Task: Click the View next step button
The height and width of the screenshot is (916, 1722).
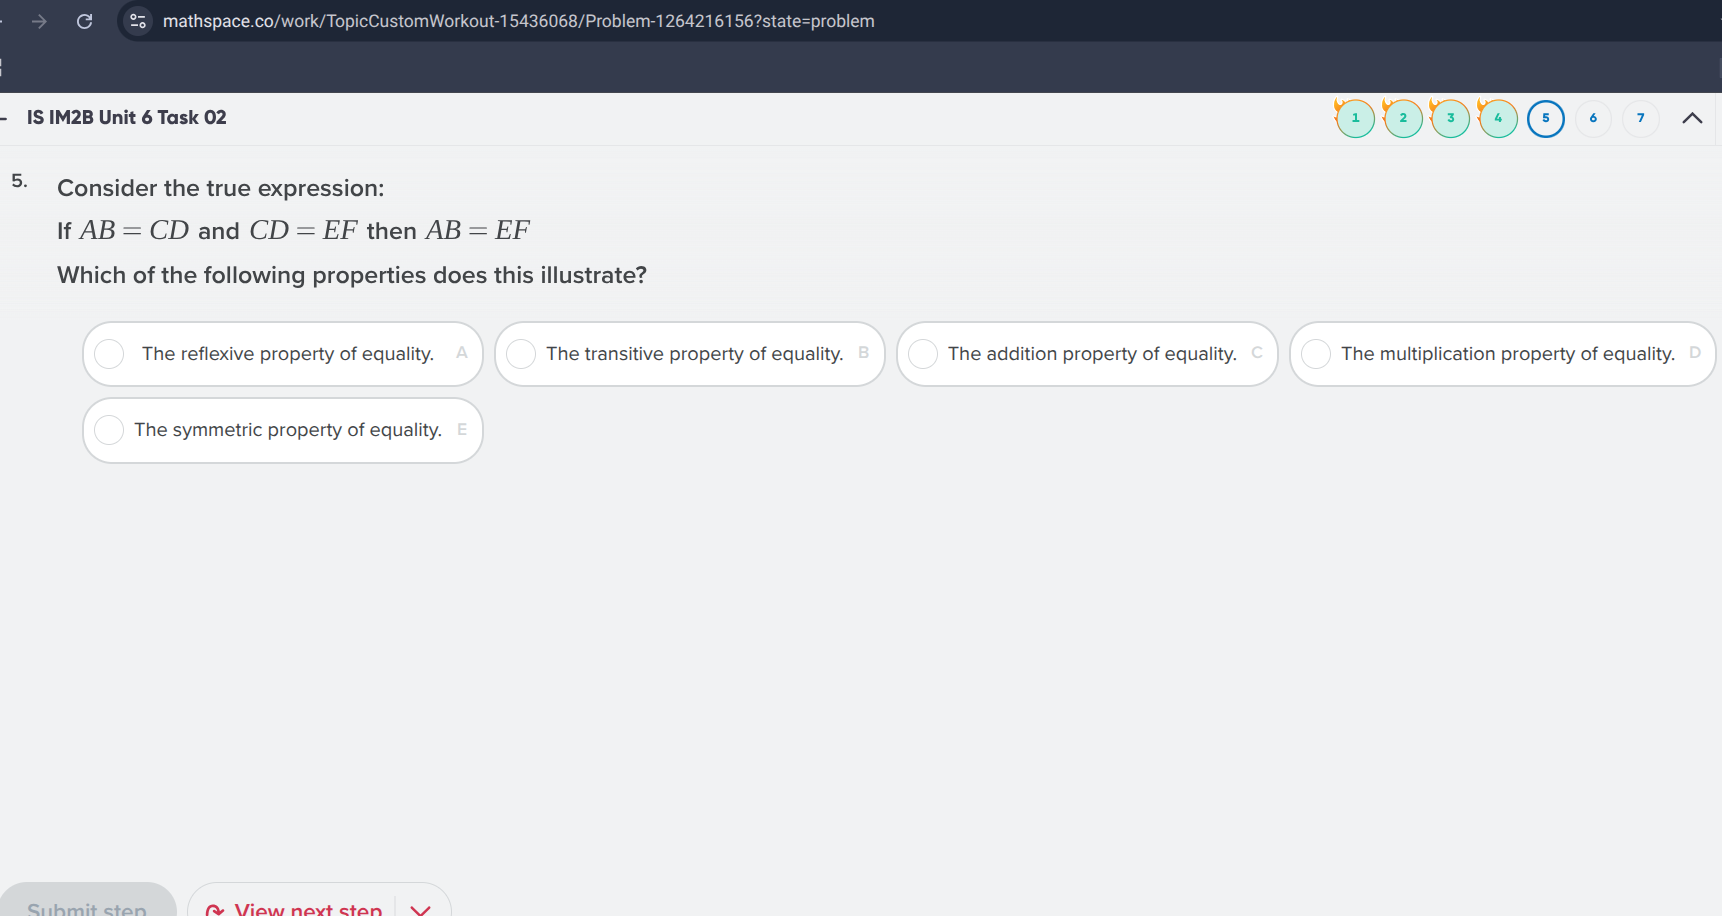Action: point(295,906)
